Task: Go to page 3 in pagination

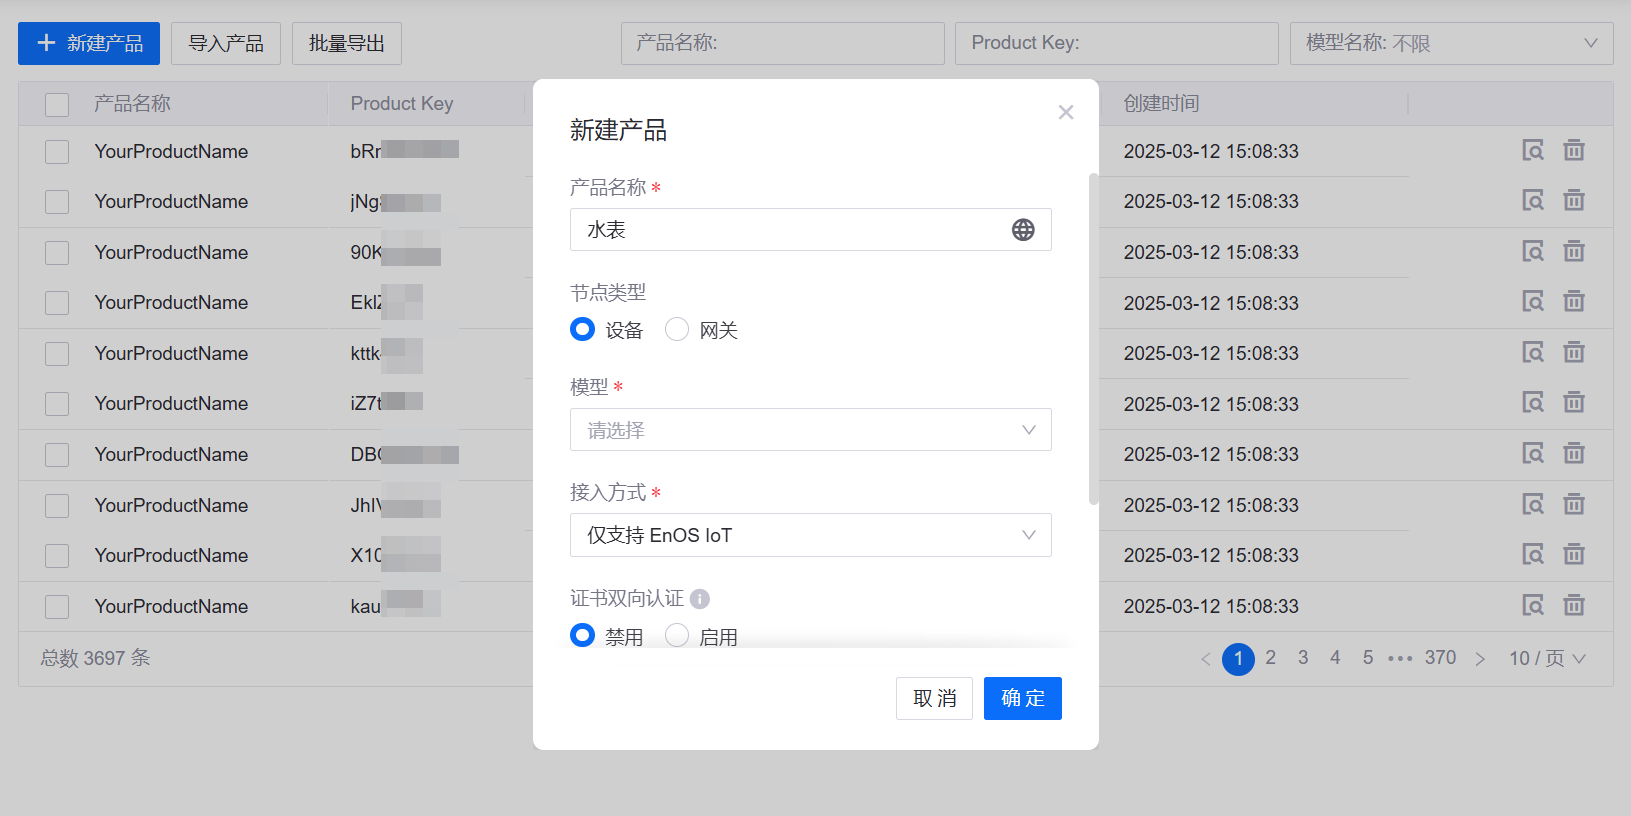Action: click(x=1303, y=658)
